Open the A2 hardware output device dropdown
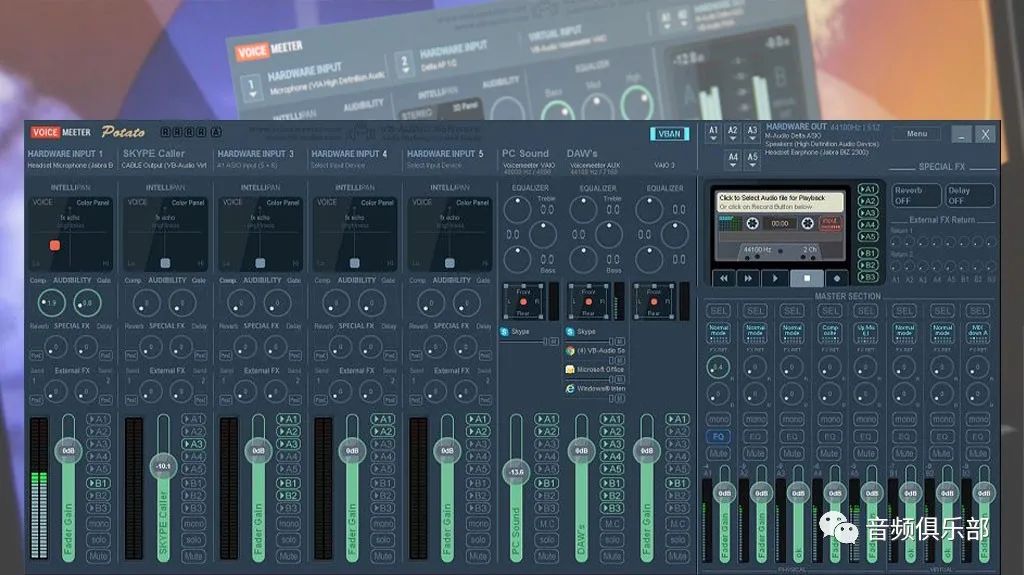The width and height of the screenshot is (1024, 575). [733, 134]
